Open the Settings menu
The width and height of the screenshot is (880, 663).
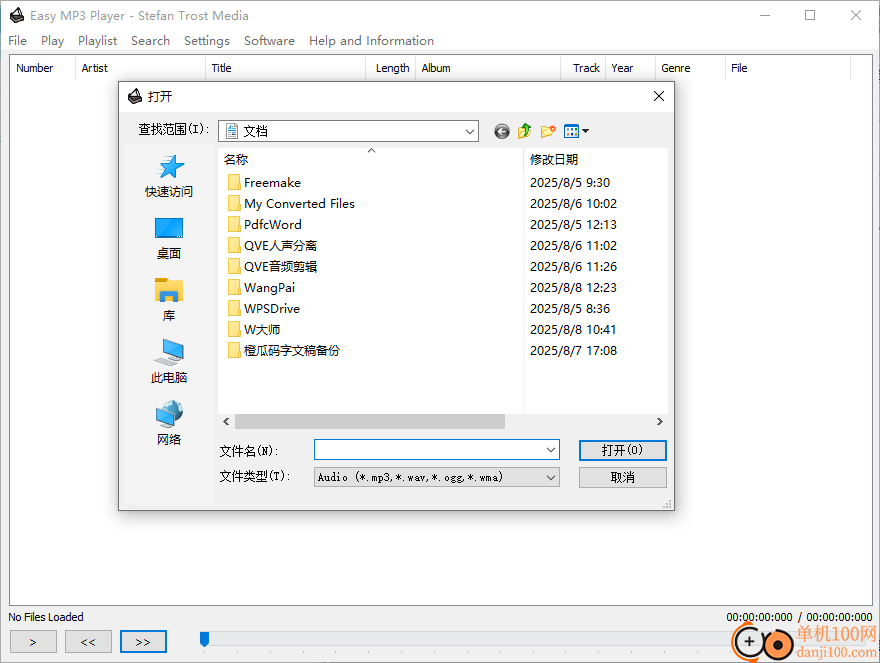pos(207,41)
